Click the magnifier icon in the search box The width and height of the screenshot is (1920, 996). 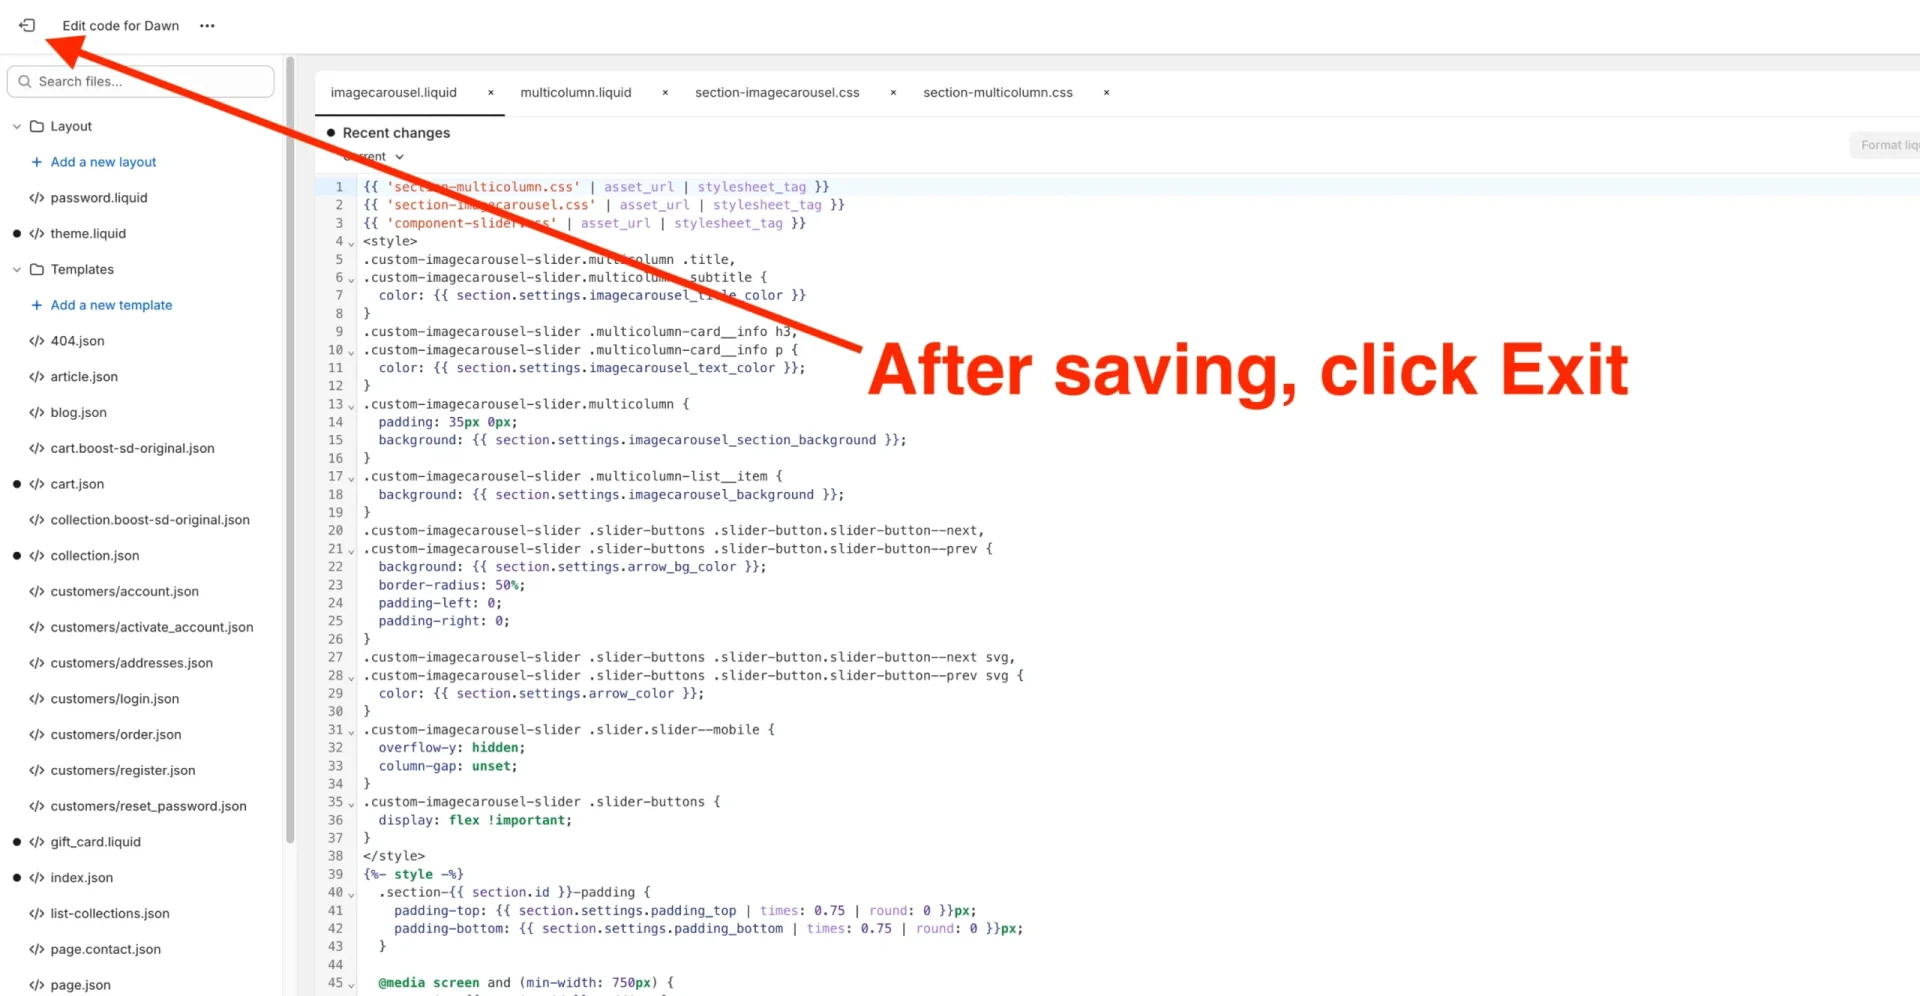coord(25,81)
